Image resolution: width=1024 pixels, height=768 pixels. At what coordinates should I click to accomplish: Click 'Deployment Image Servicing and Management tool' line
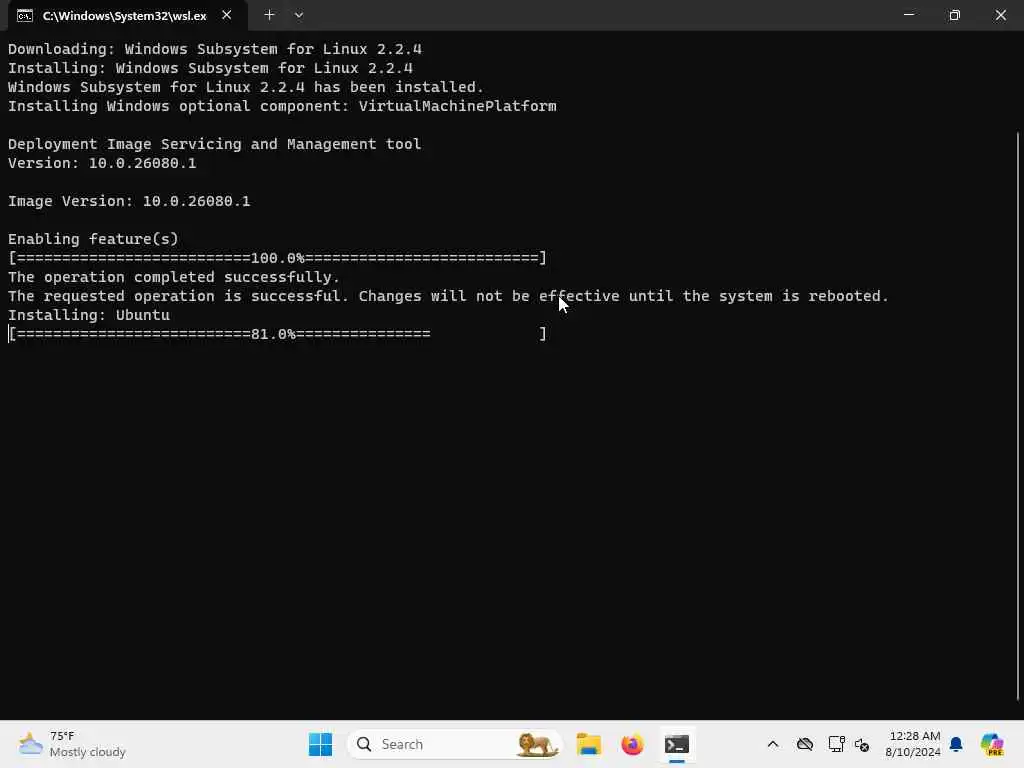click(x=214, y=144)
